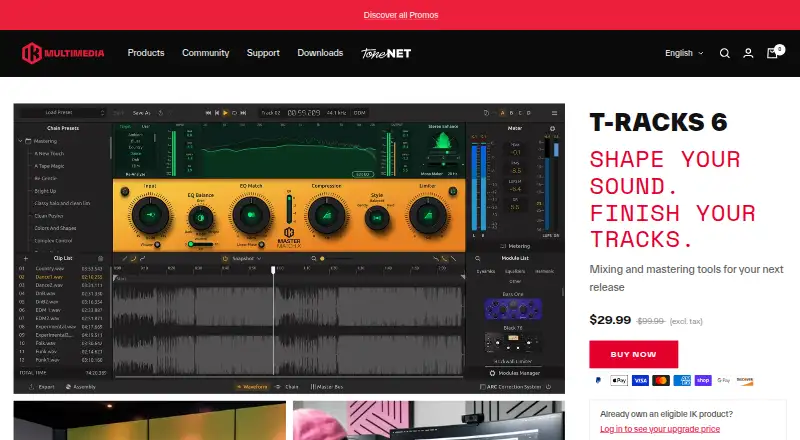Click the trash icon beside Clip List
This screenshot has height=440, width=800.
(x=101, y=259)
